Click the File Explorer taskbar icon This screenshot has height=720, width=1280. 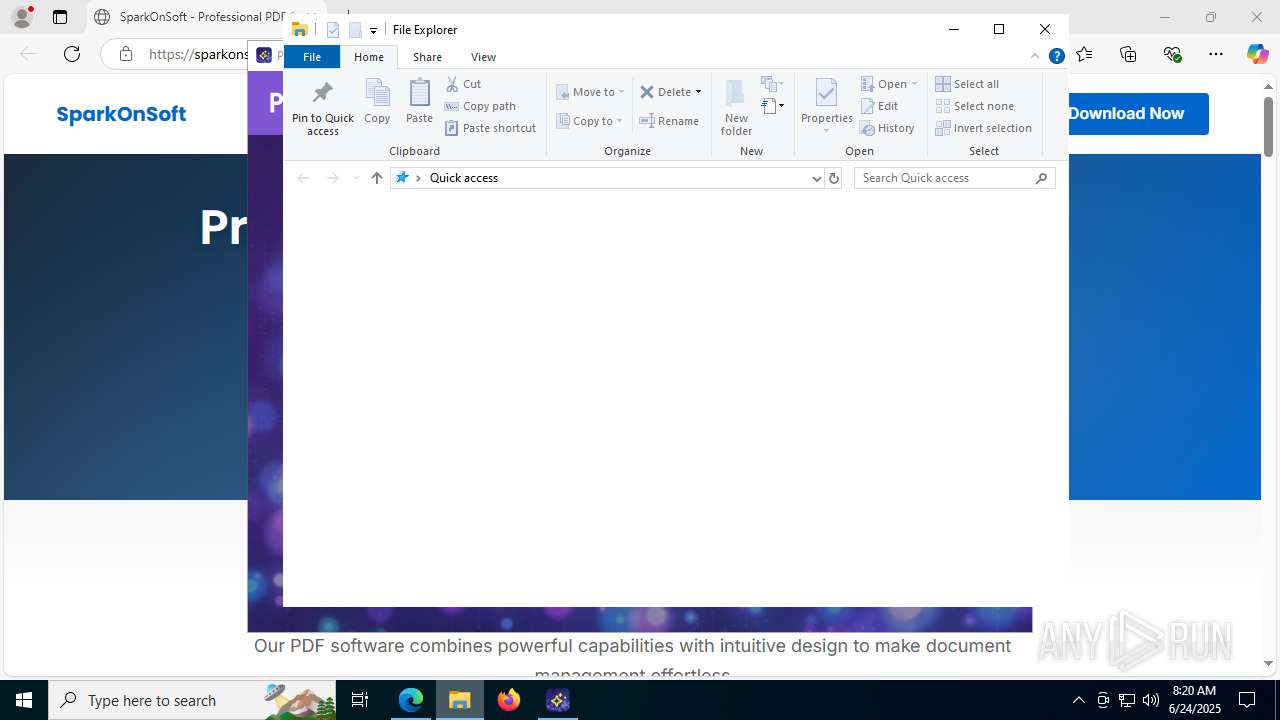click(460, 700)
